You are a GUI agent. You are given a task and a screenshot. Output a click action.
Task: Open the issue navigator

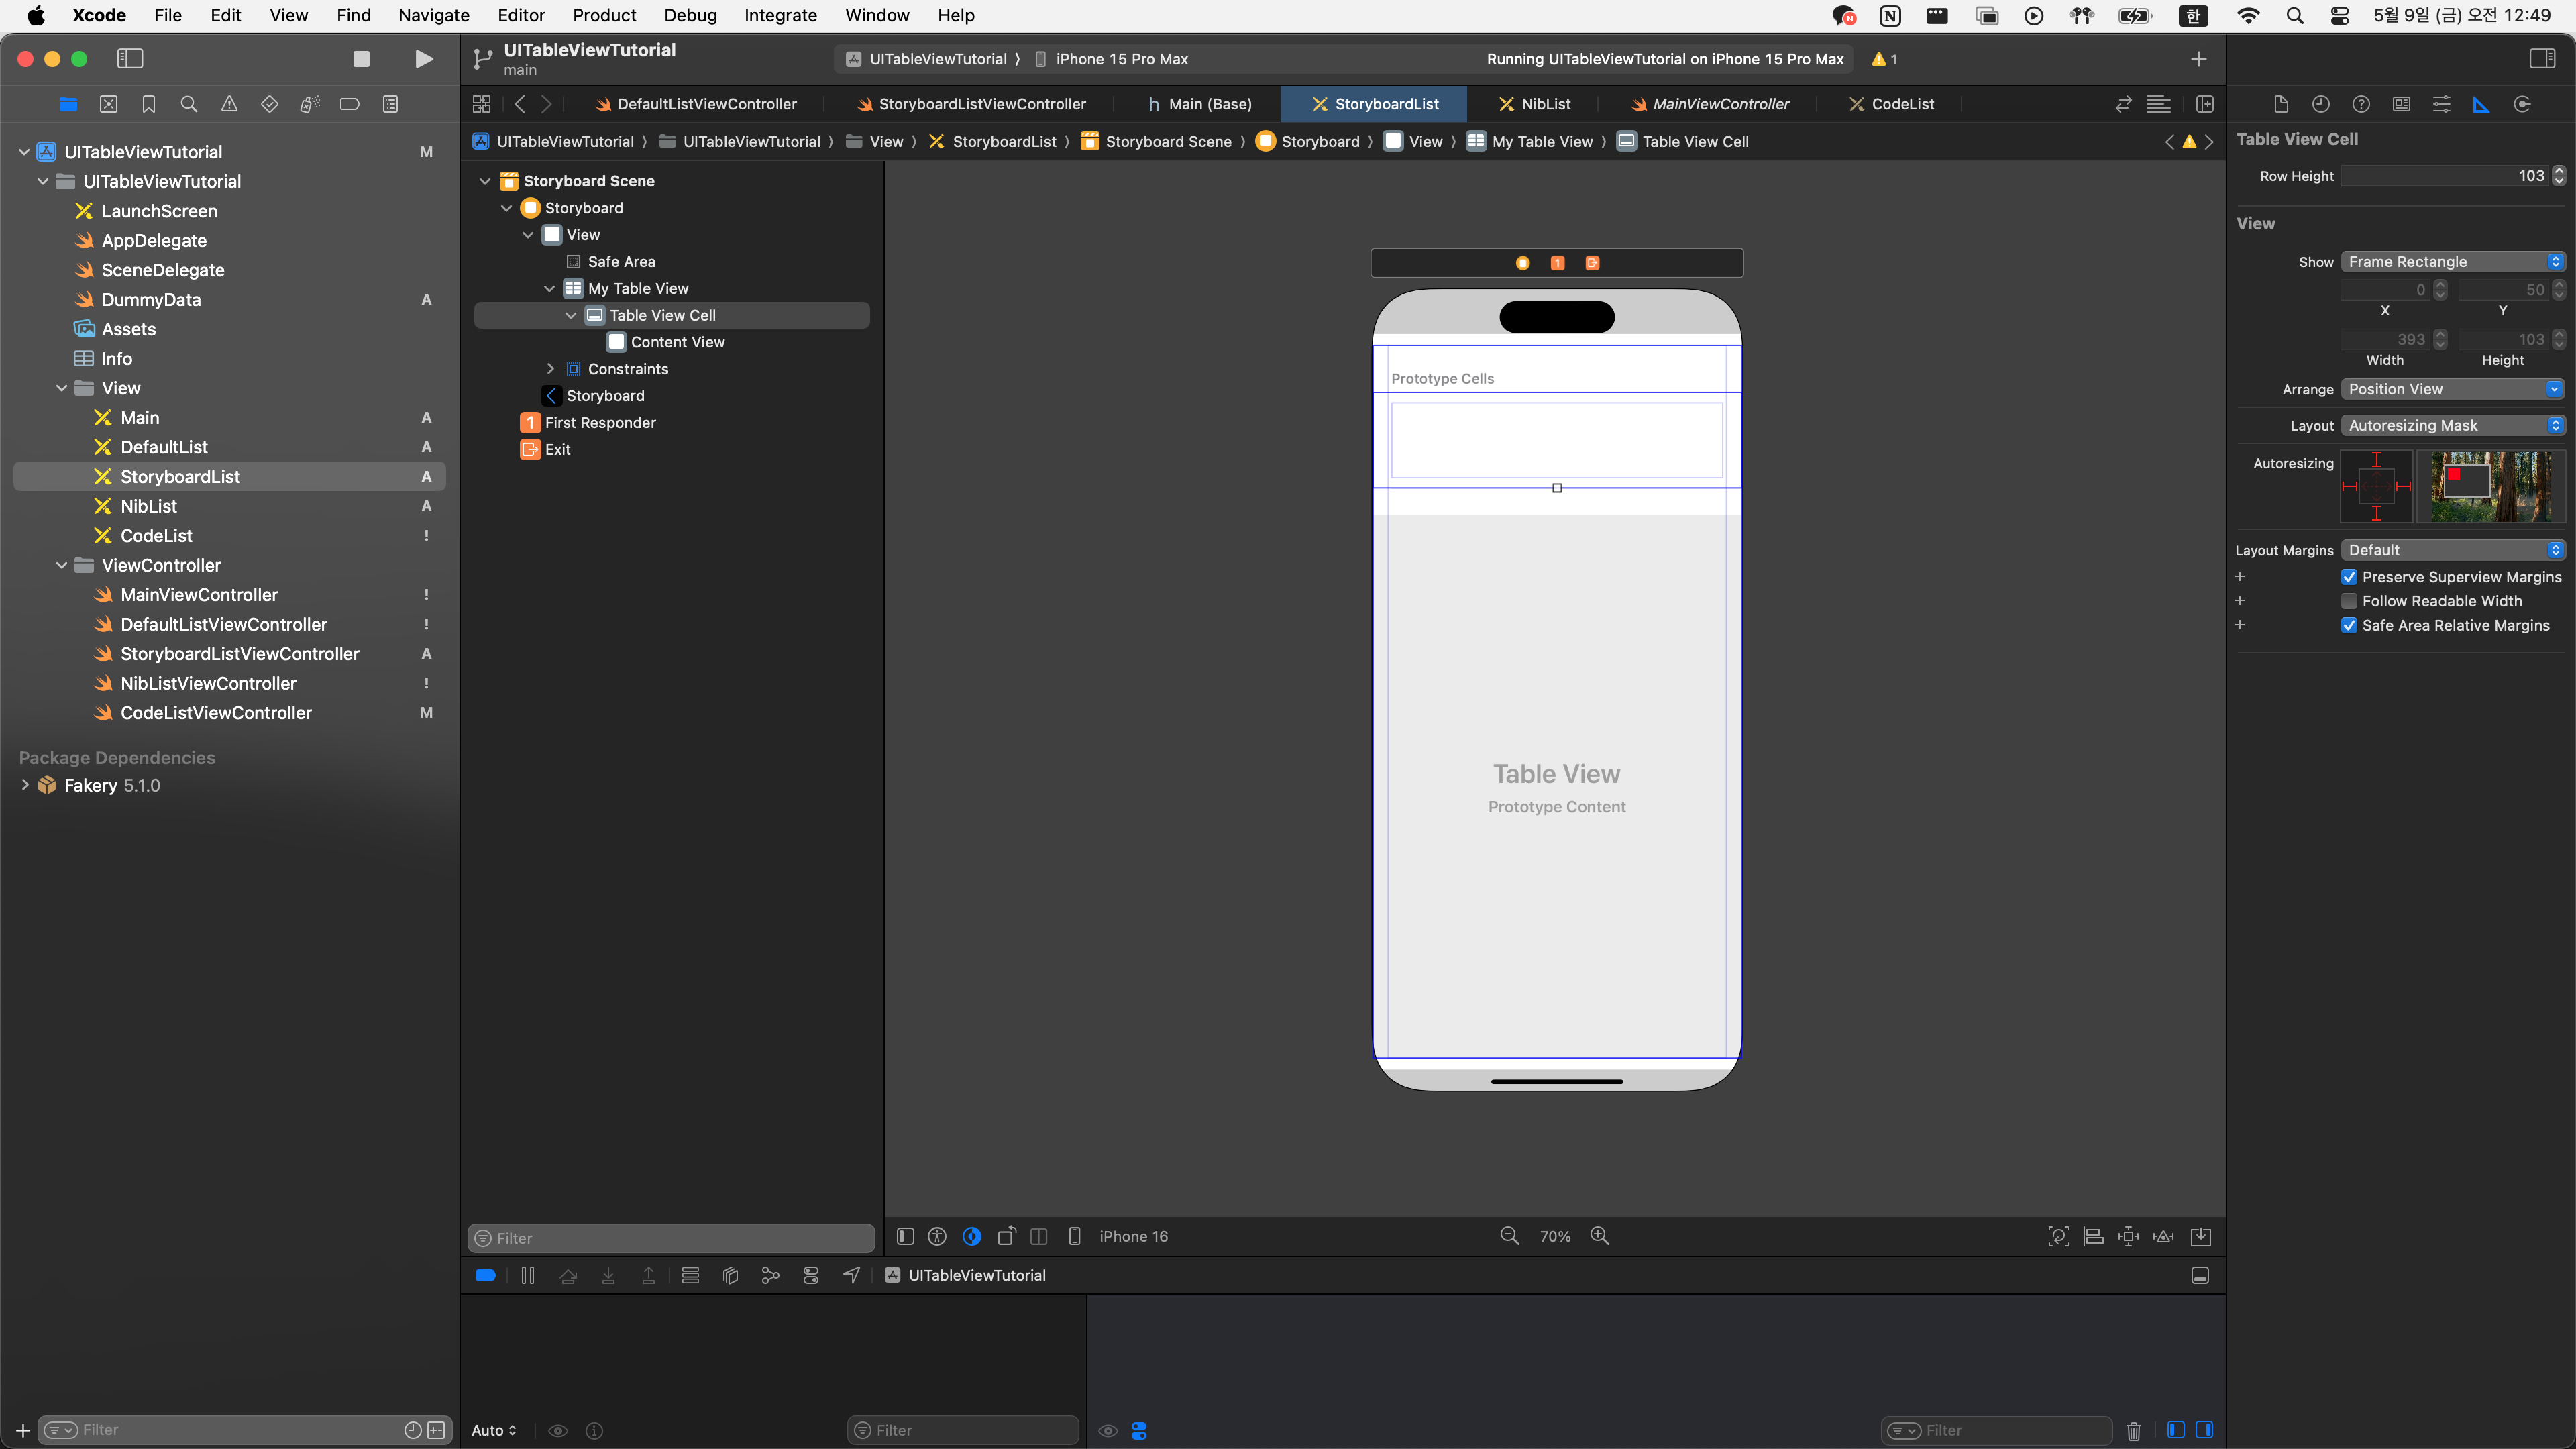point(229,104)
